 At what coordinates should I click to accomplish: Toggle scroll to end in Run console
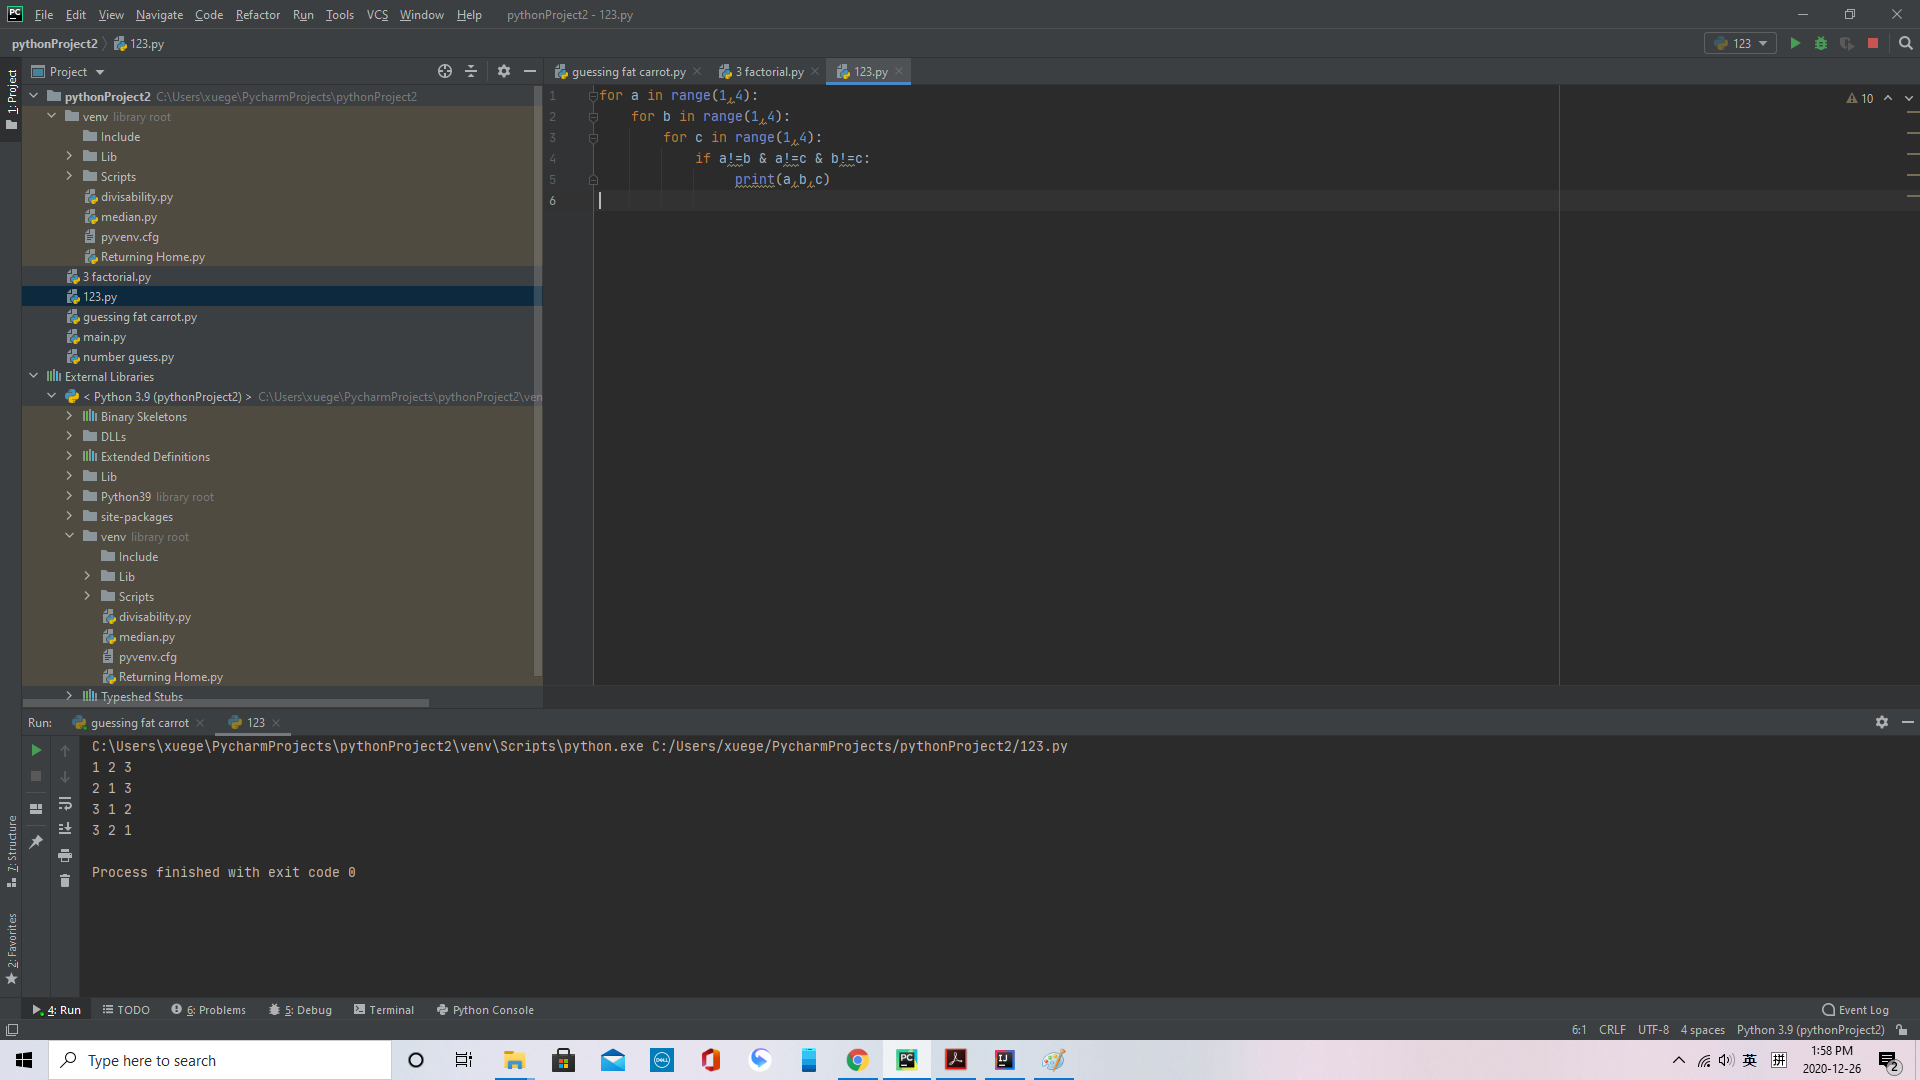[65, 829]
